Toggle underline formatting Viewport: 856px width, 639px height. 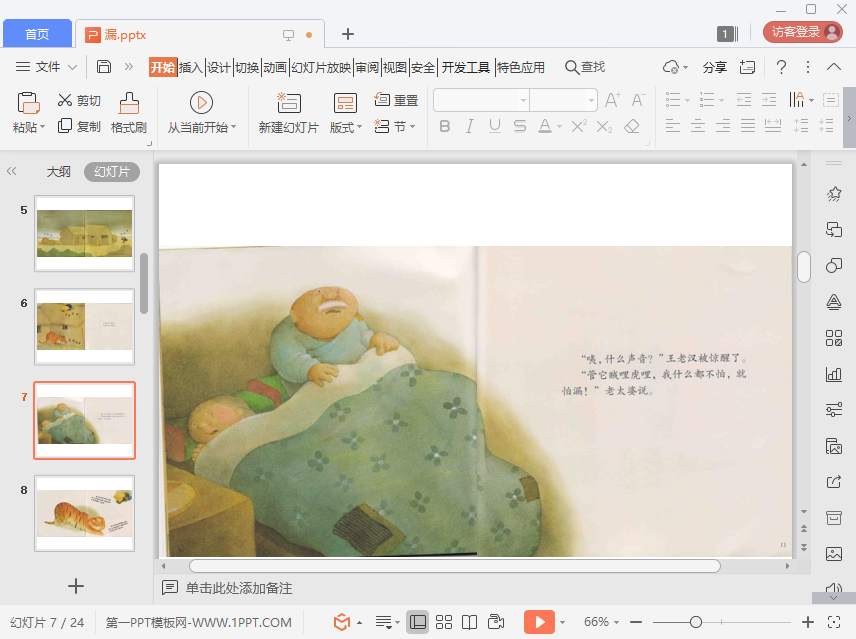pyautogui.click(x=495, y=127)
